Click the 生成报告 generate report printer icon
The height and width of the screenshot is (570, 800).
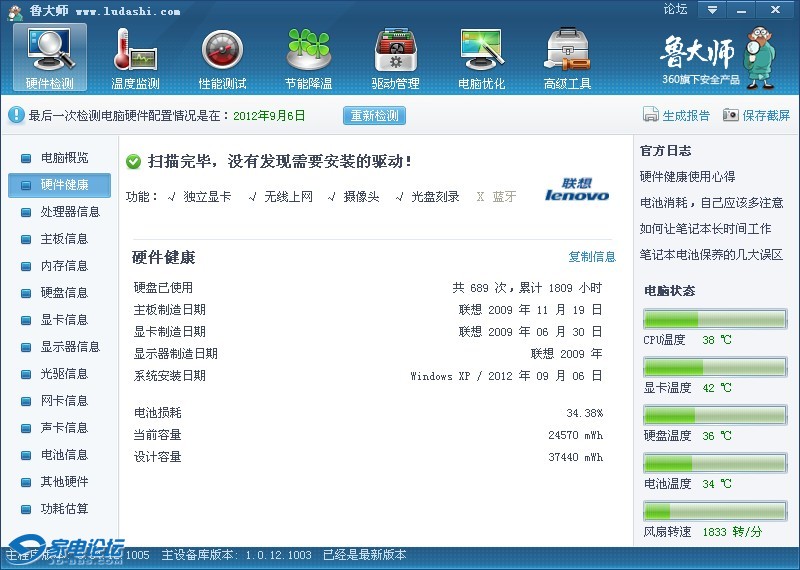pyautogui.click(x=651, y=115)
